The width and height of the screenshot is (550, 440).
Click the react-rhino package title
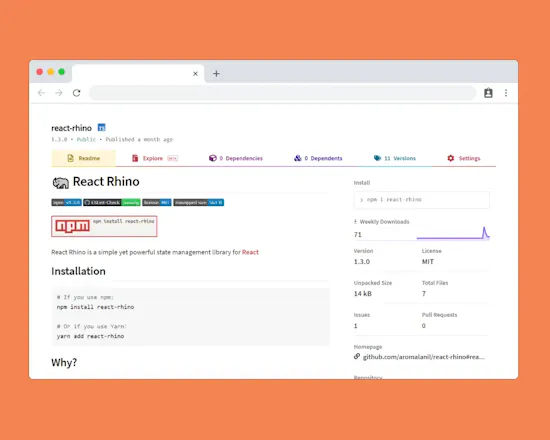click(71, 128)
